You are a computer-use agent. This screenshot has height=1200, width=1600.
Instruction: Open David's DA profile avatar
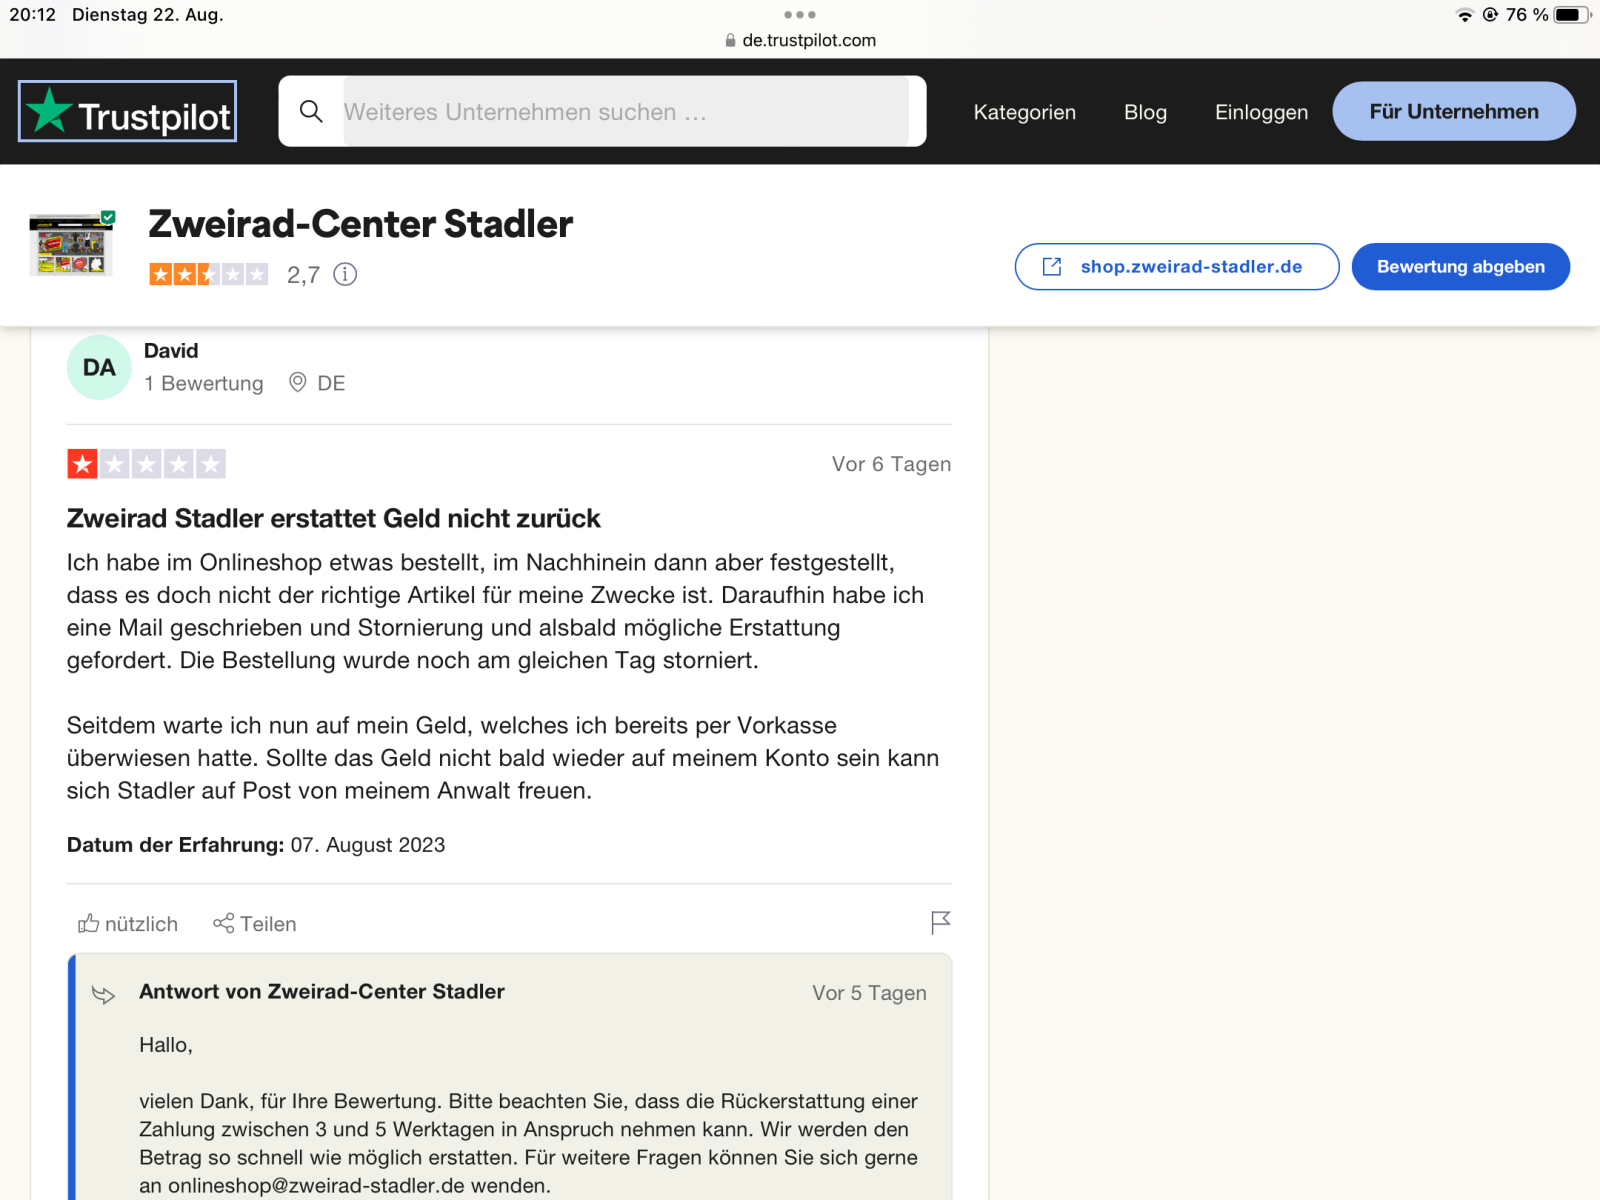(99, 367)
